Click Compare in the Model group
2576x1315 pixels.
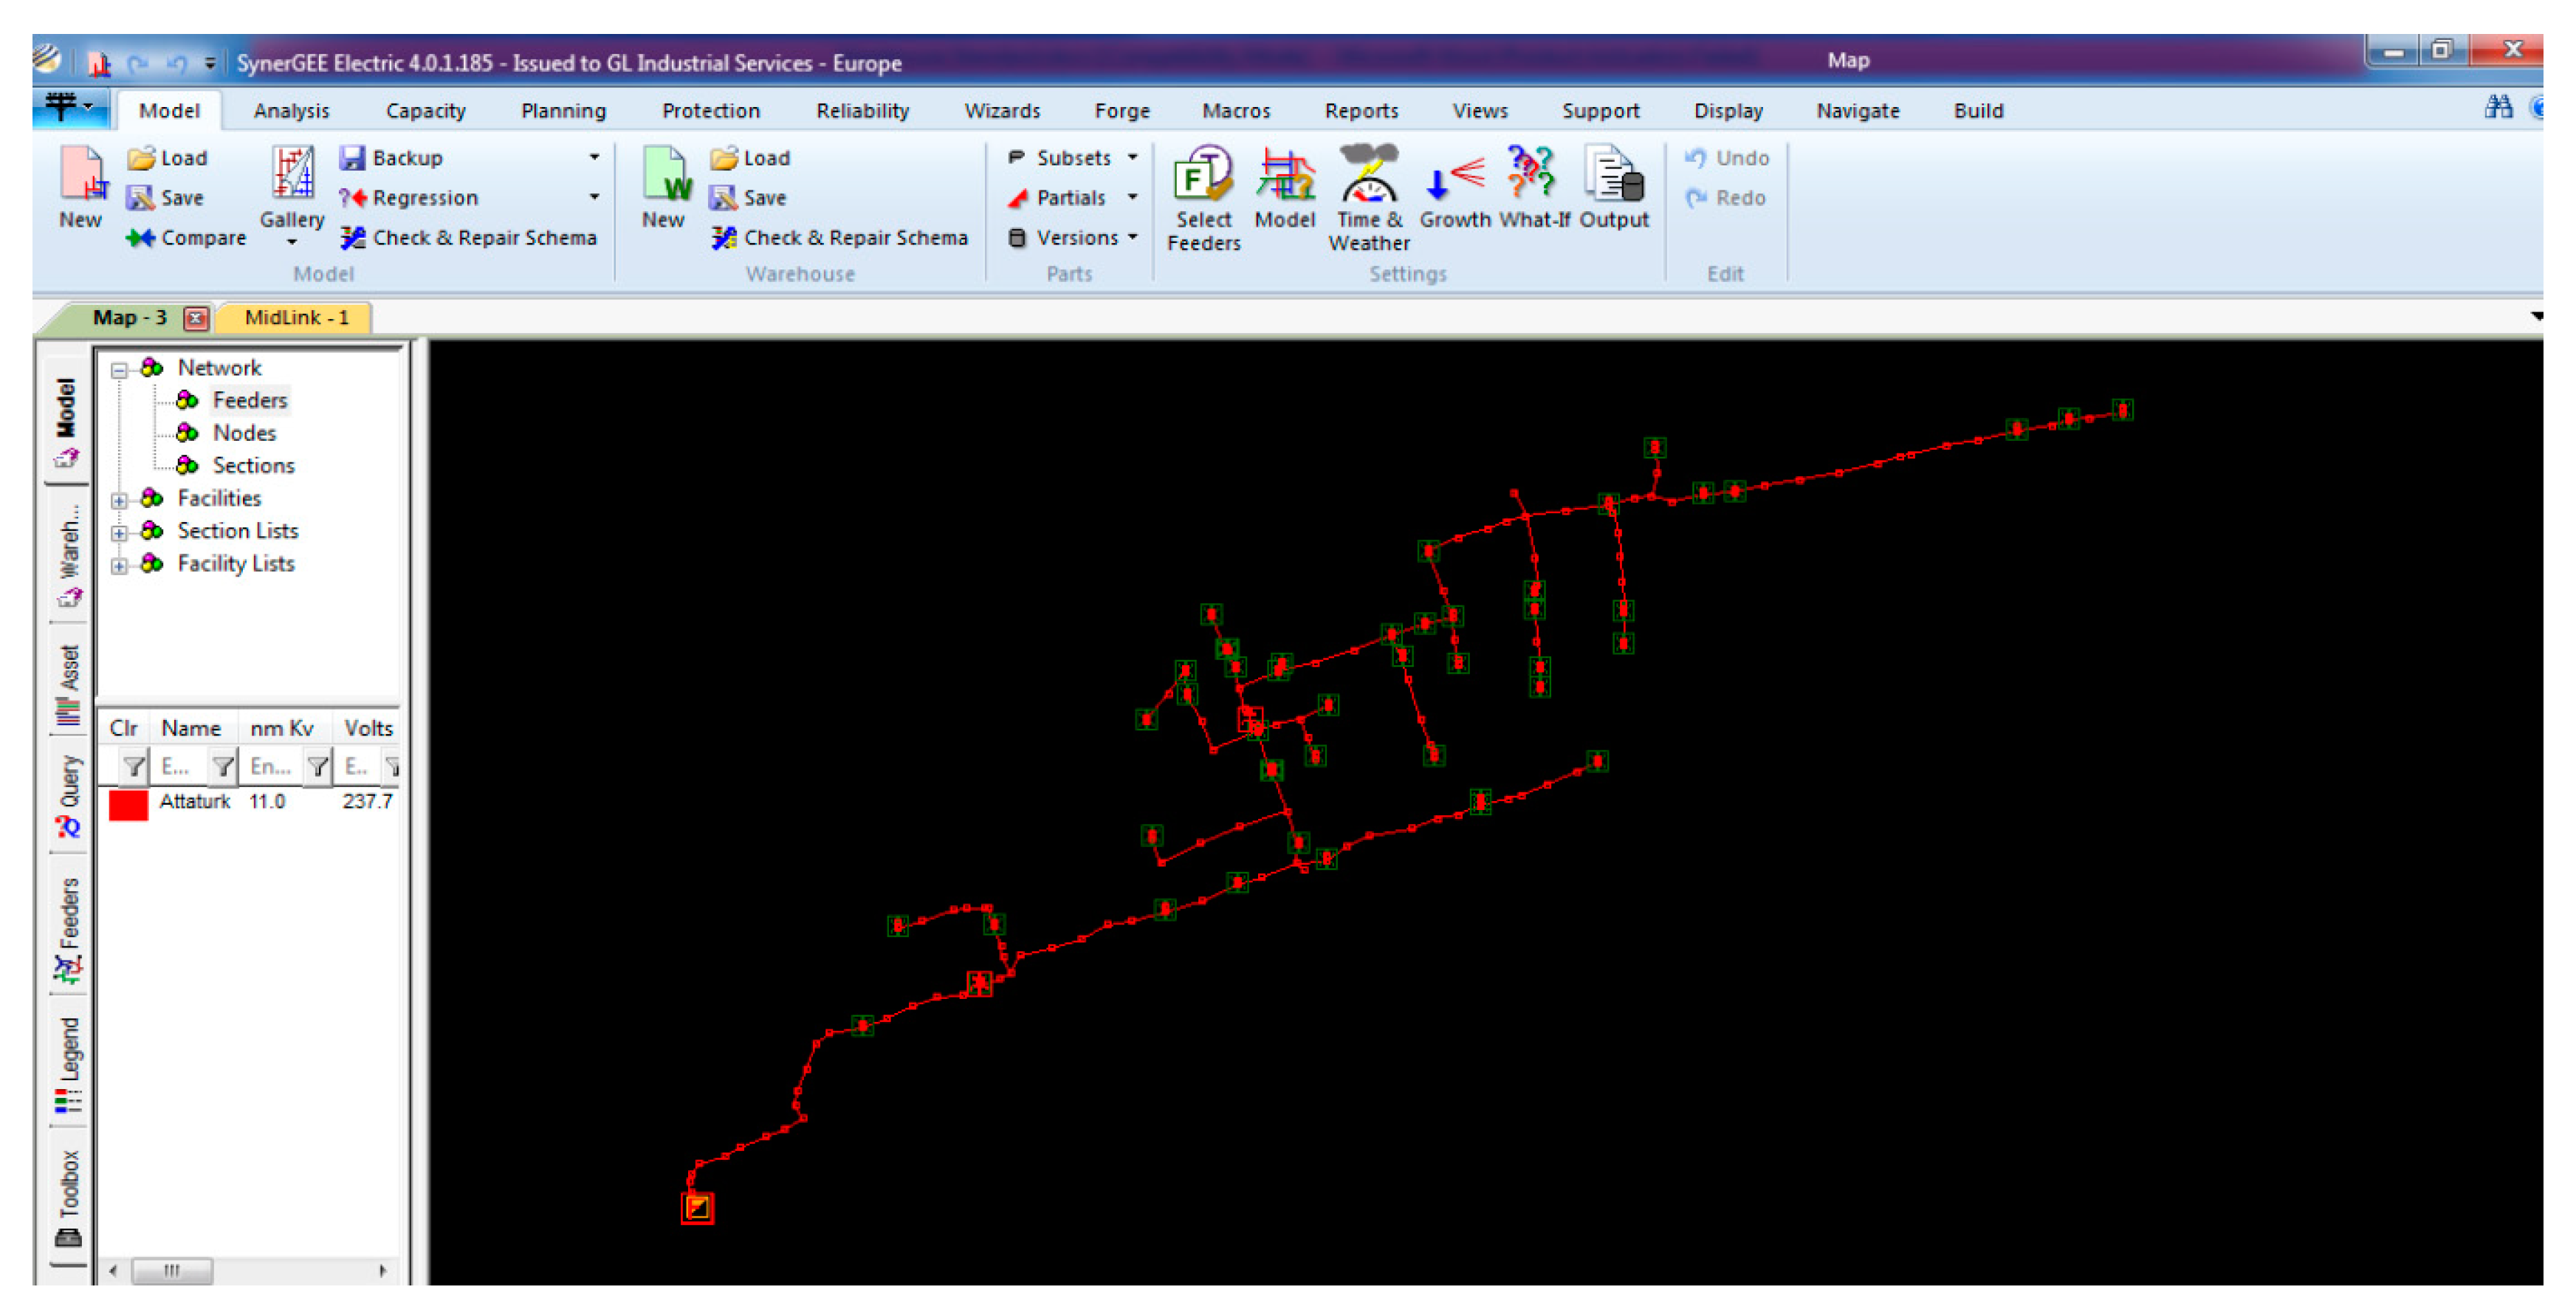(x=187, y=238)
